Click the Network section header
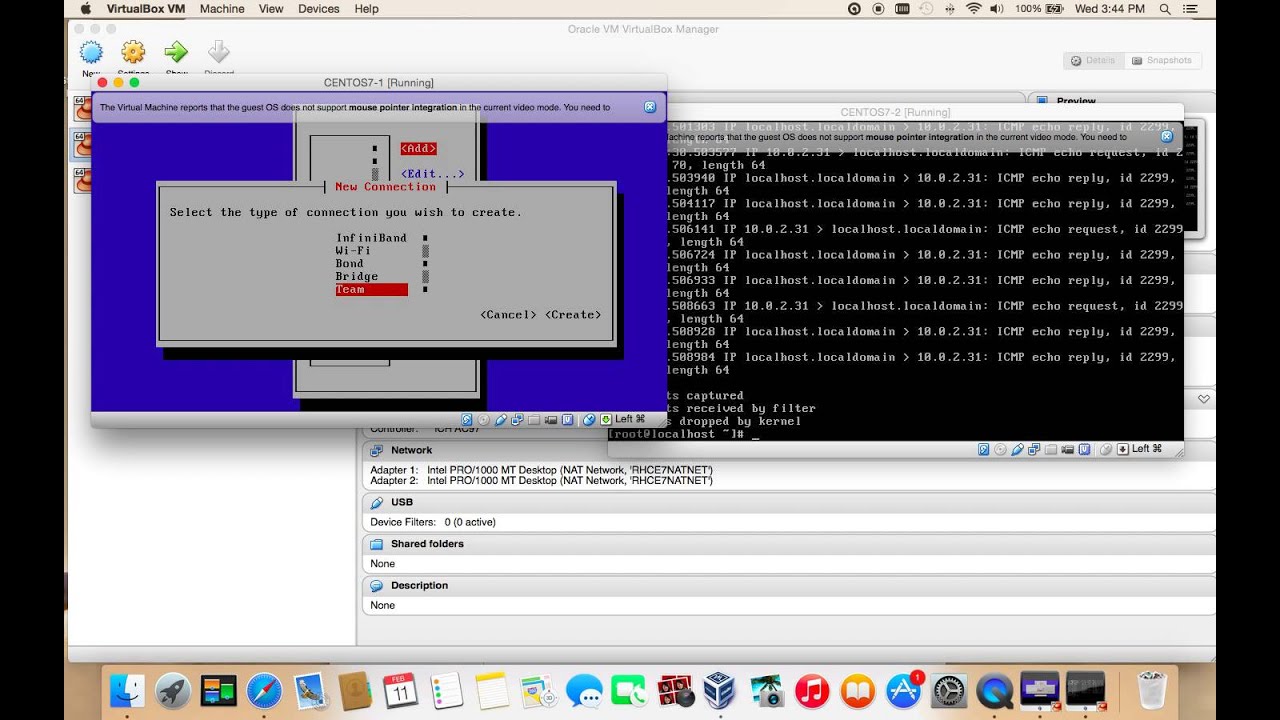 (x=411, y=451)
